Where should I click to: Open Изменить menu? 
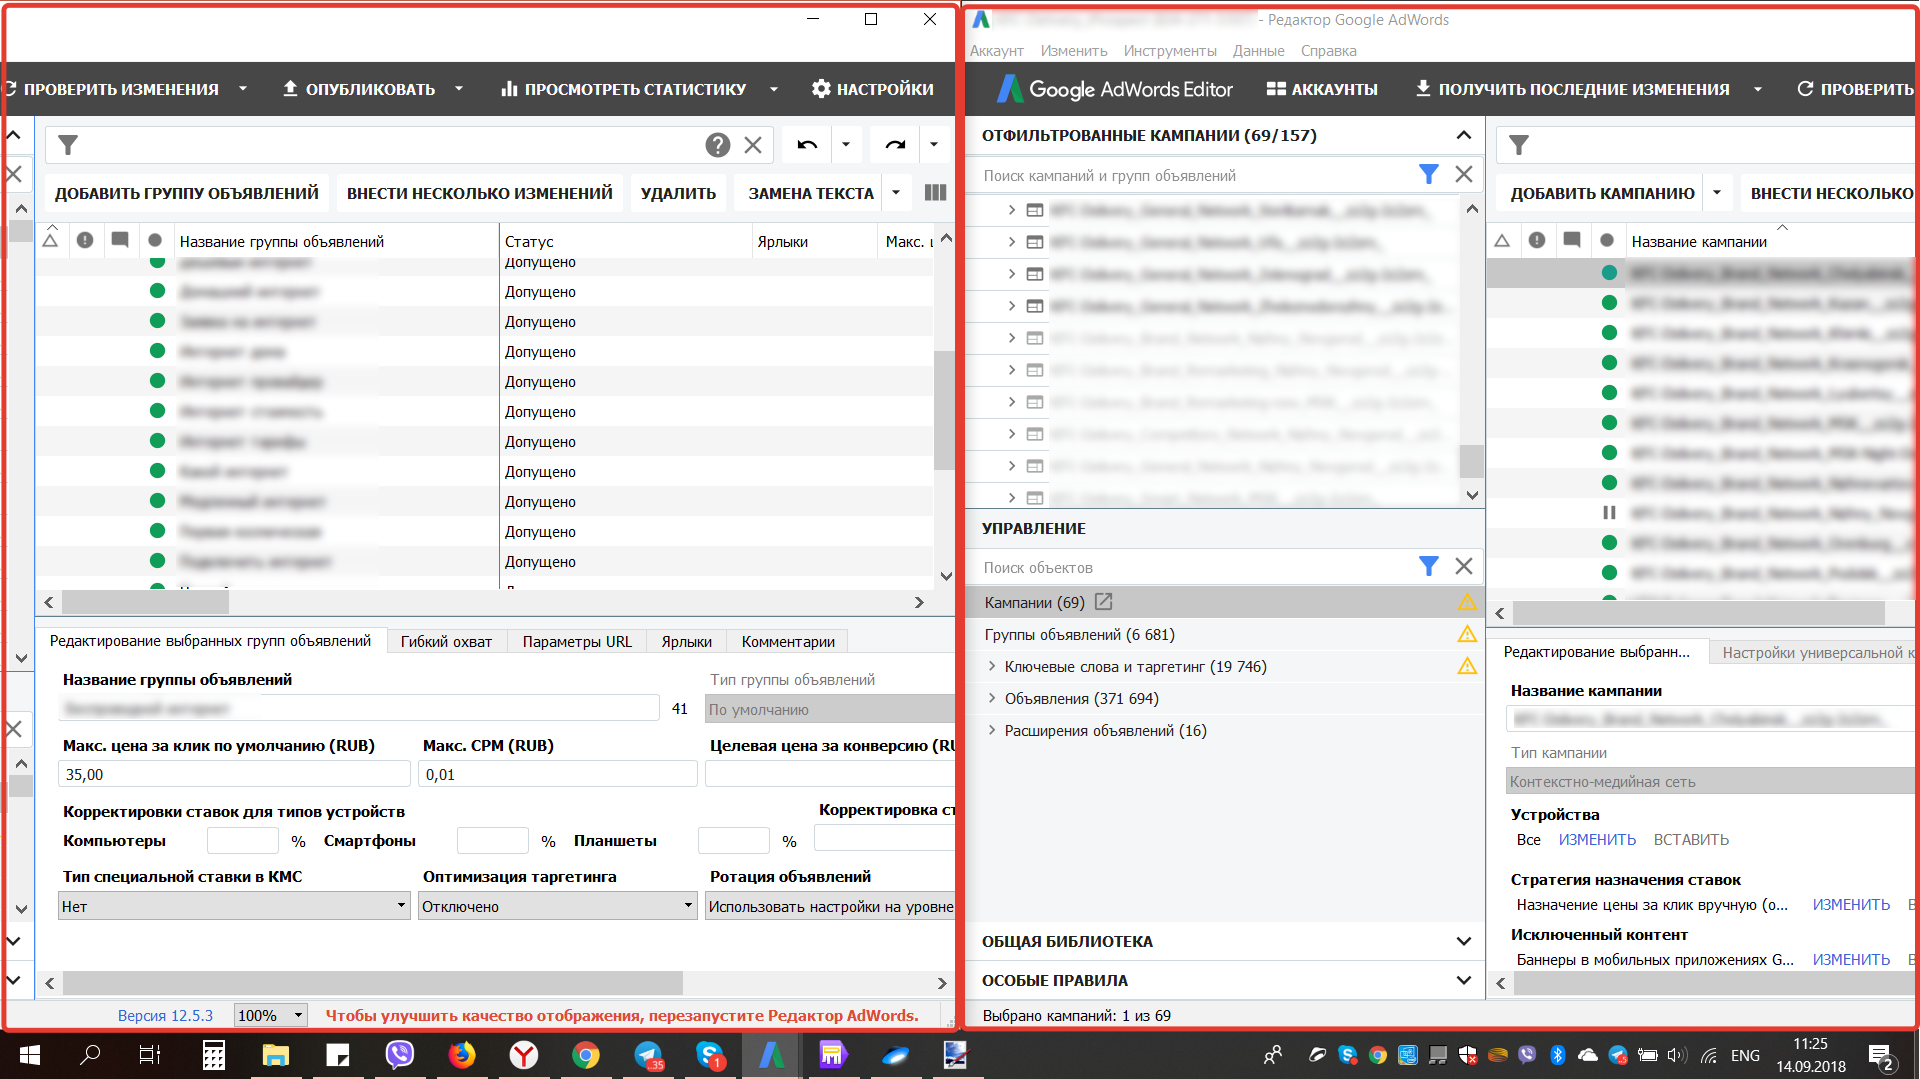click(1073, 51)
